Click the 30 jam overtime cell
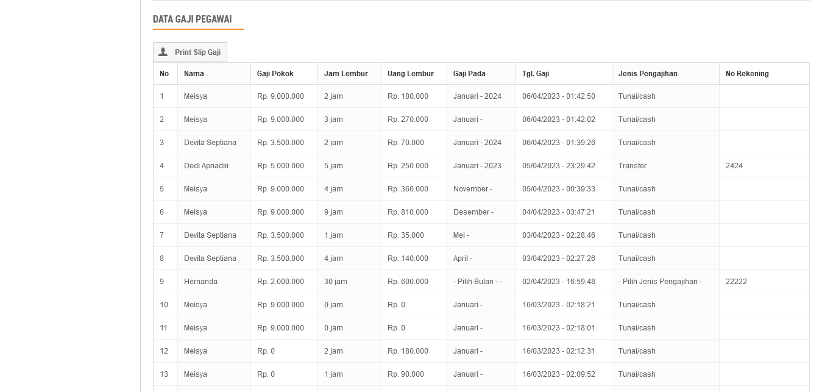This screenshot has height=392, width=822. (x=336, y=281)
